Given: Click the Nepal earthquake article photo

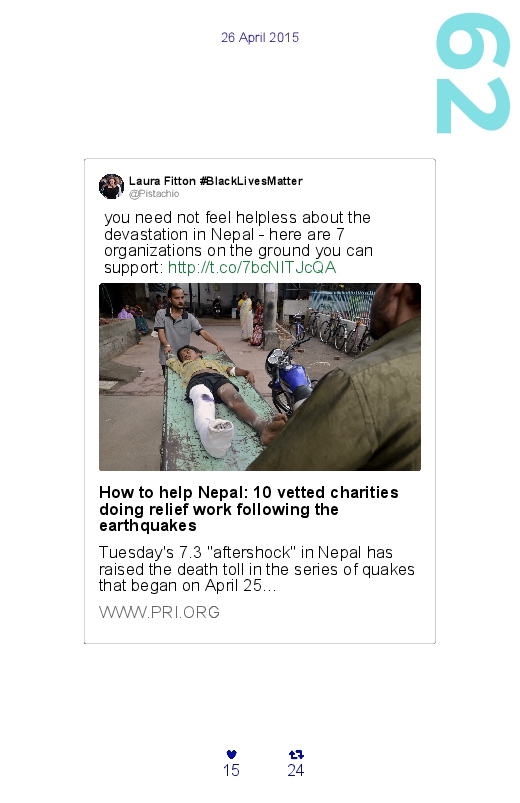Looking at the screenshot, I should 260,377.
